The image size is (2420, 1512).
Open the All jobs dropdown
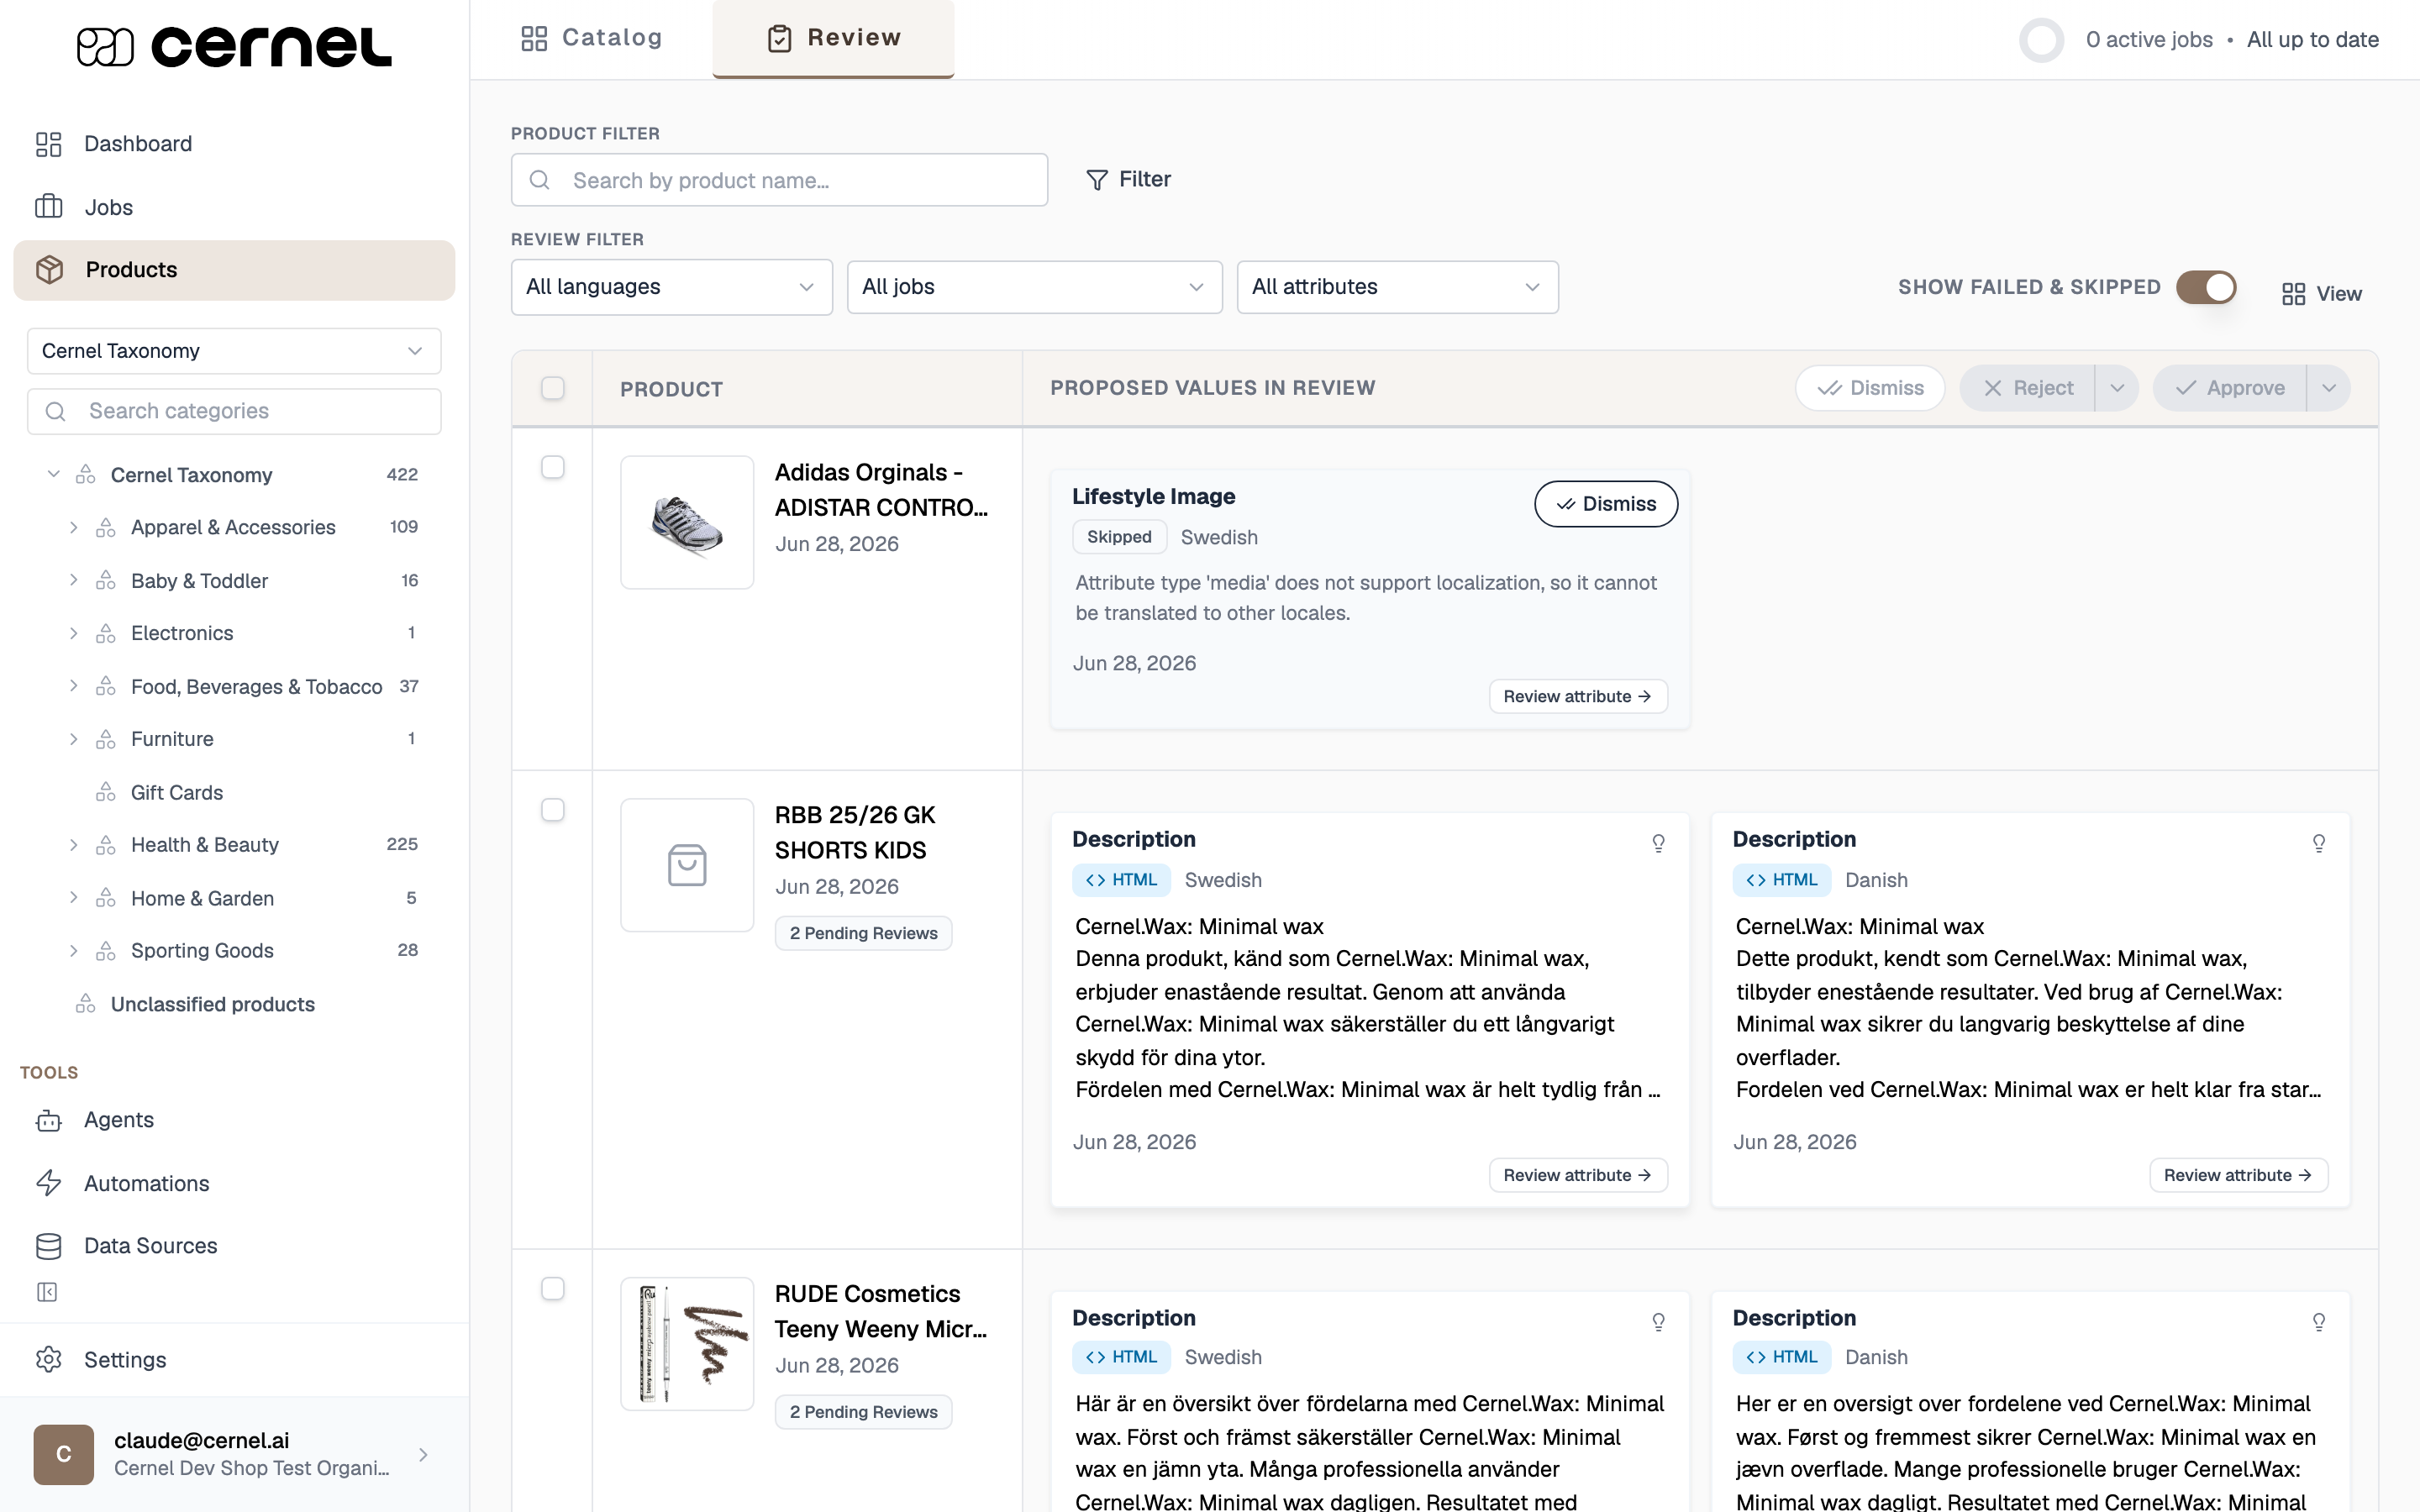tap(1034, 287)
